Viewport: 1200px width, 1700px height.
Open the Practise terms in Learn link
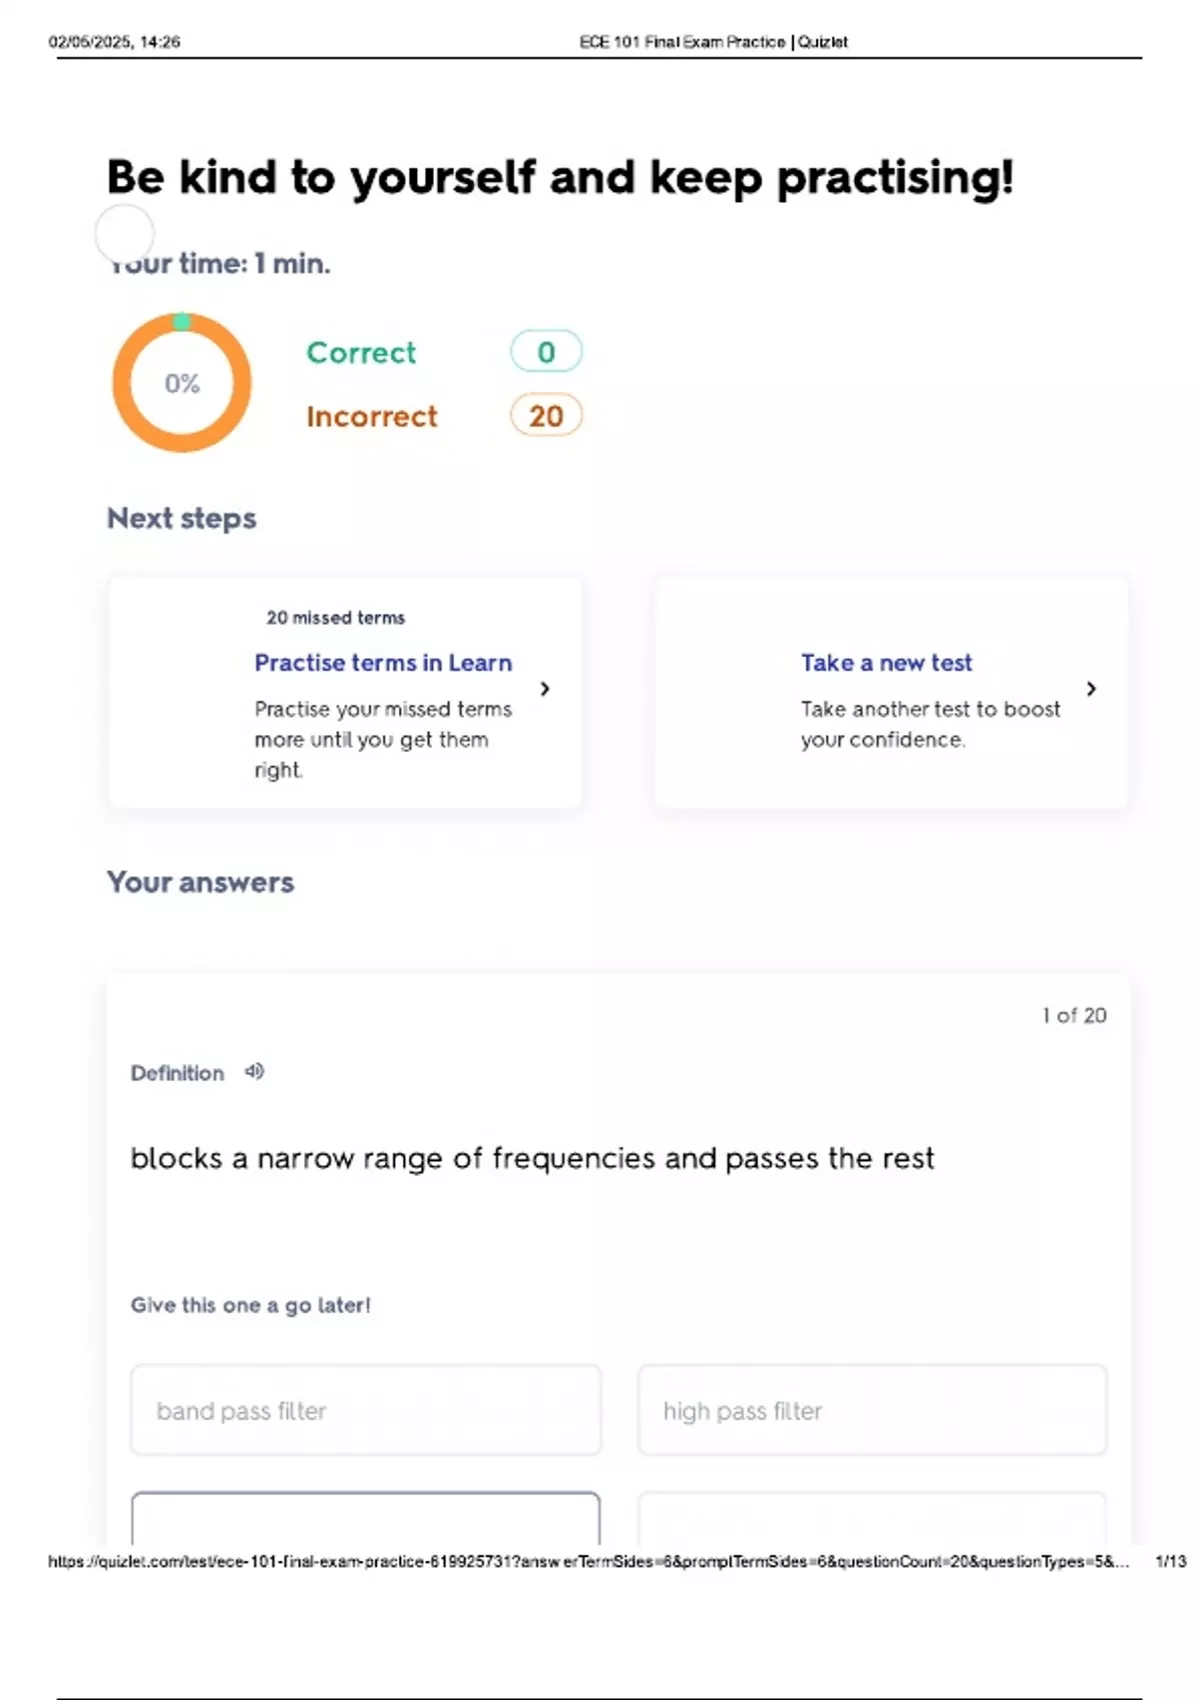point(383,663)
